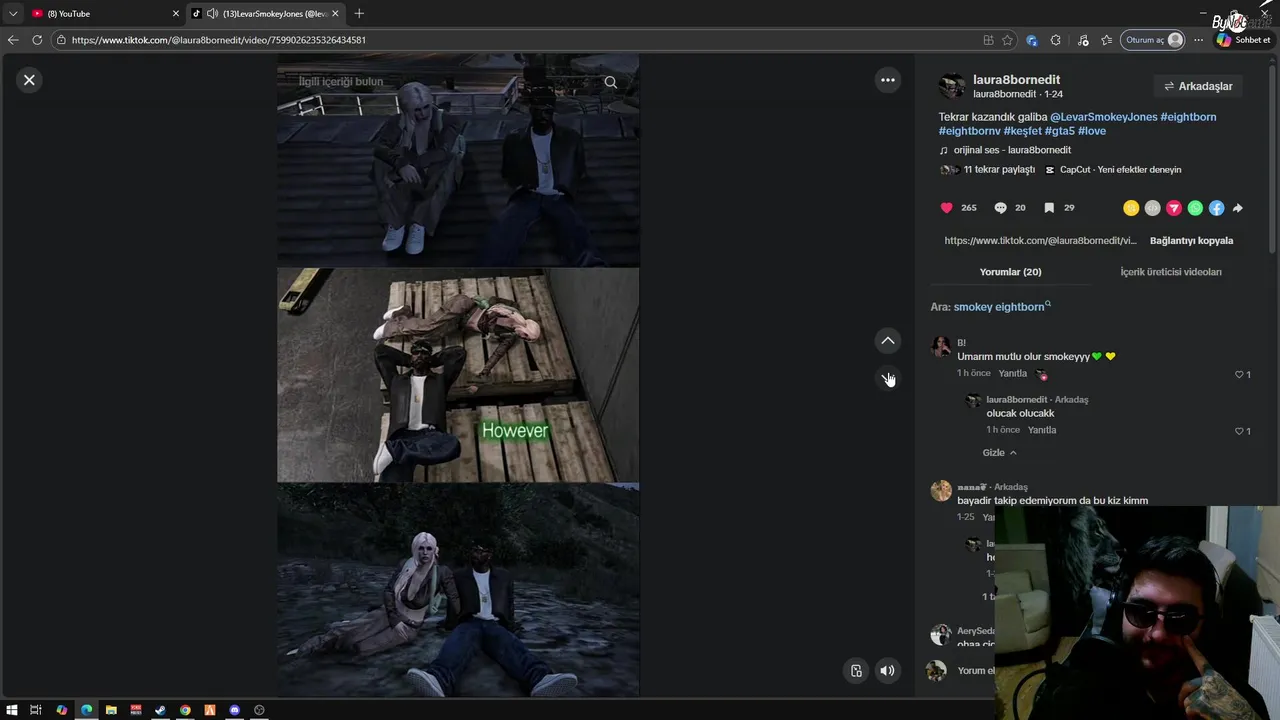Open Google Chrome from the taskbar
Viewport: 1280px width, 720px height.
tap(185, 710)
